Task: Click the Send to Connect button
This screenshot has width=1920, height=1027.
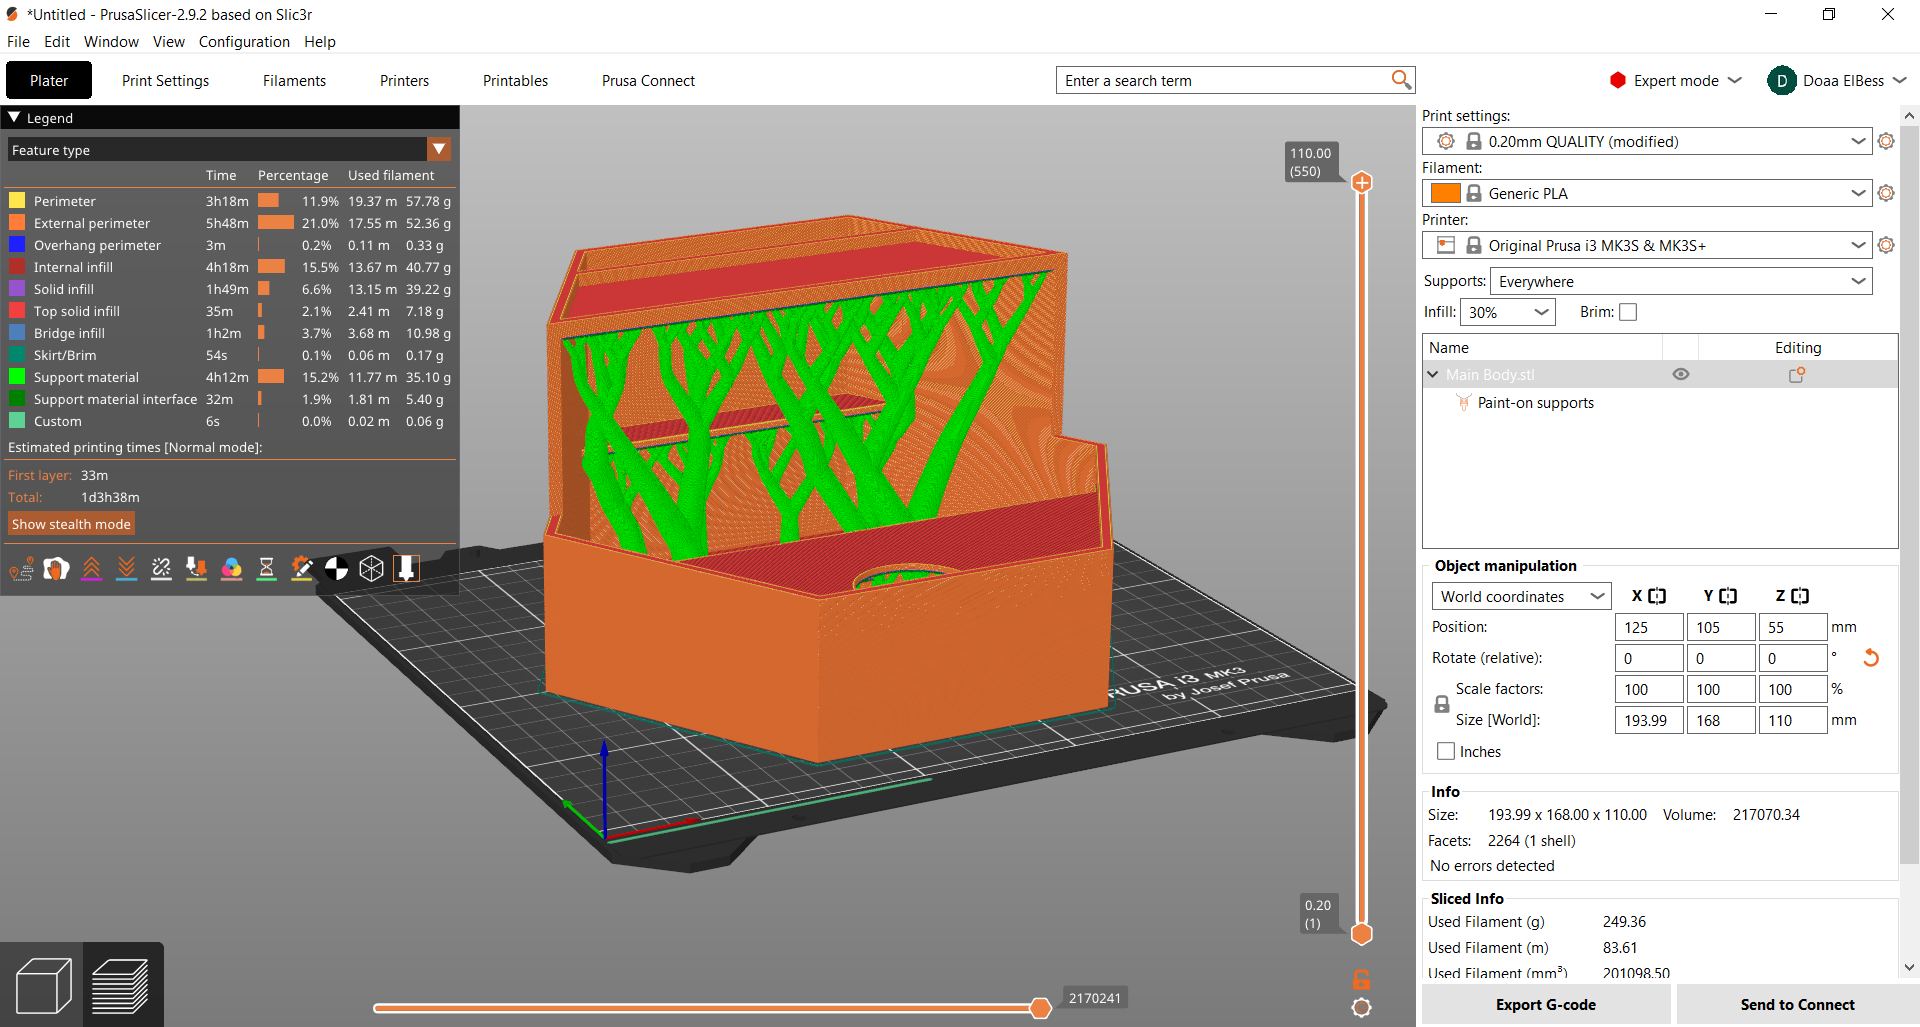Action: coord(1797,1004)
